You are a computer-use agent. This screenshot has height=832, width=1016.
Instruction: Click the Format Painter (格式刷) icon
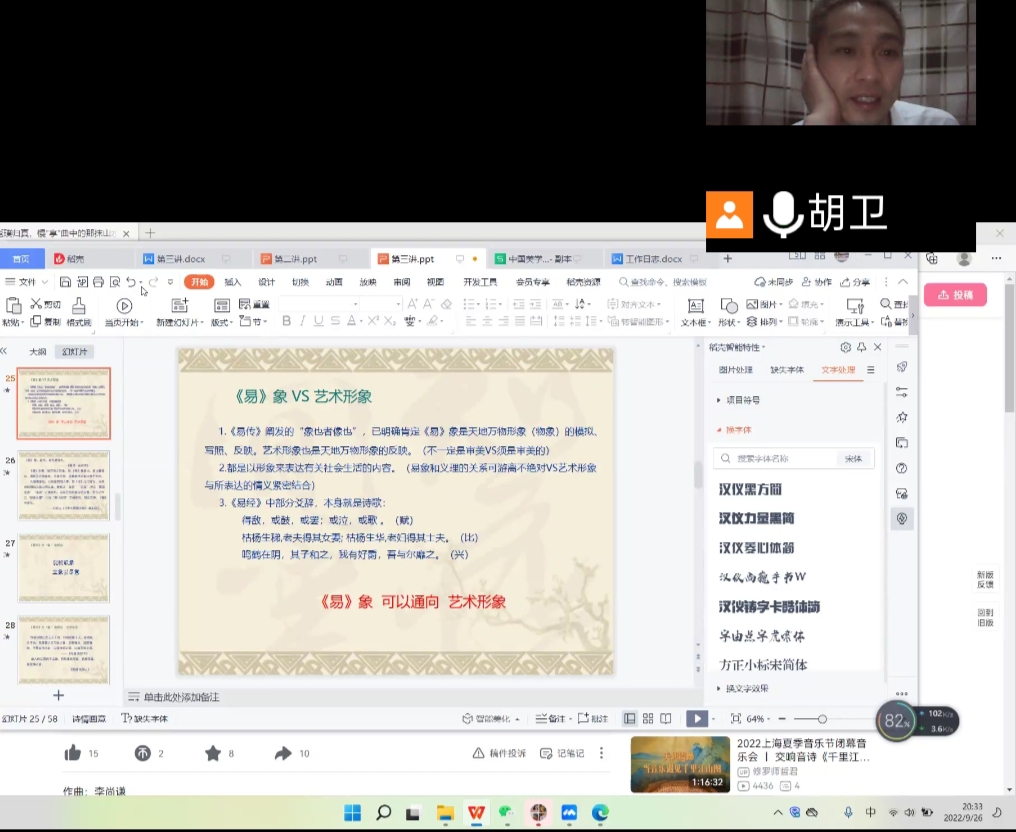(x=79, y=306)
